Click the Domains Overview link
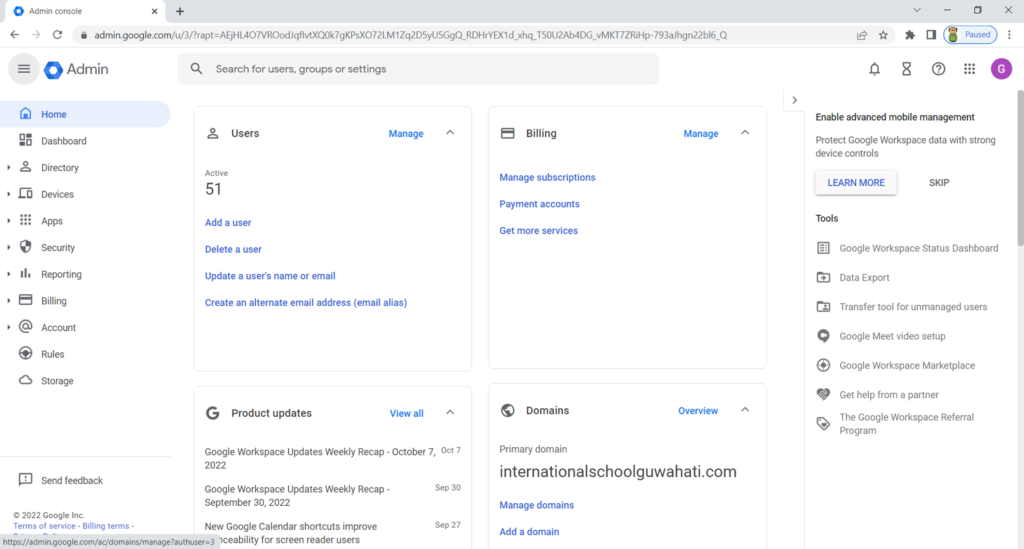 [x=697, y=411]
